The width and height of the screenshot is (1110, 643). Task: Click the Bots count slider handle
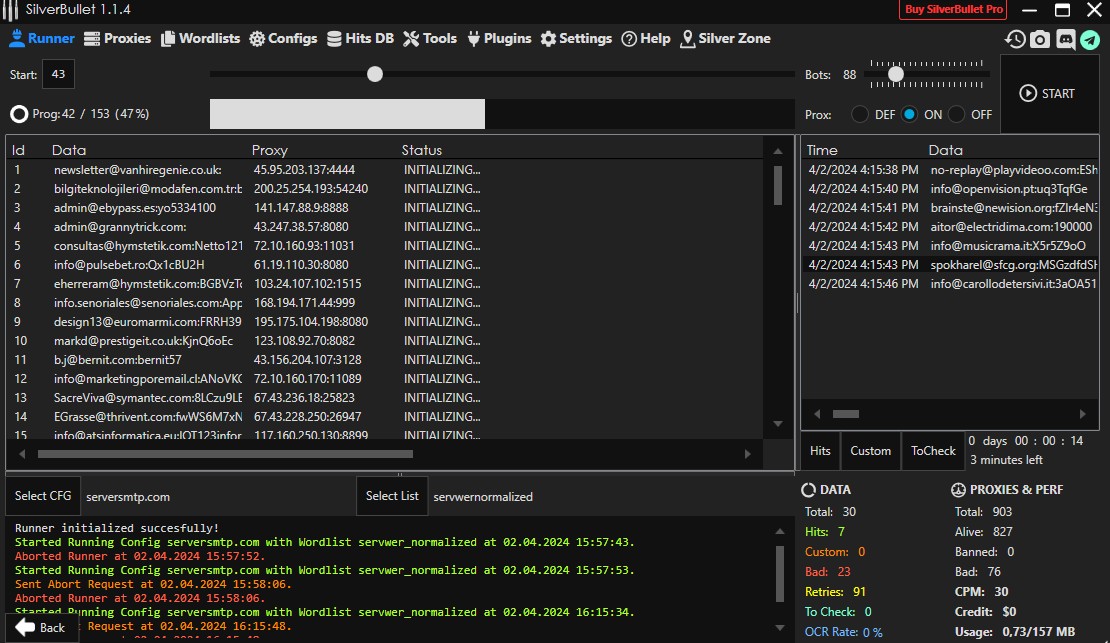click(896, 74)
